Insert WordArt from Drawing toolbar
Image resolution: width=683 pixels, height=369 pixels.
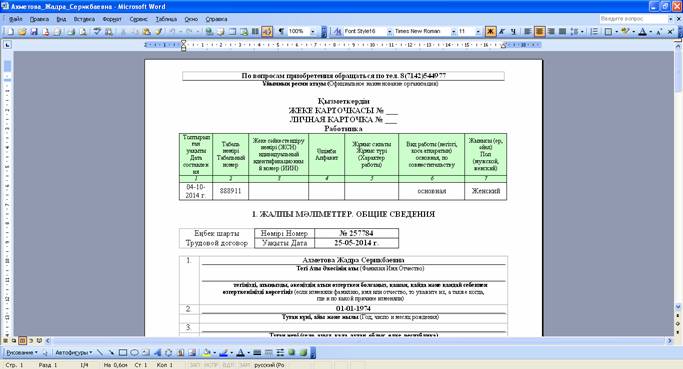point(157,352)
